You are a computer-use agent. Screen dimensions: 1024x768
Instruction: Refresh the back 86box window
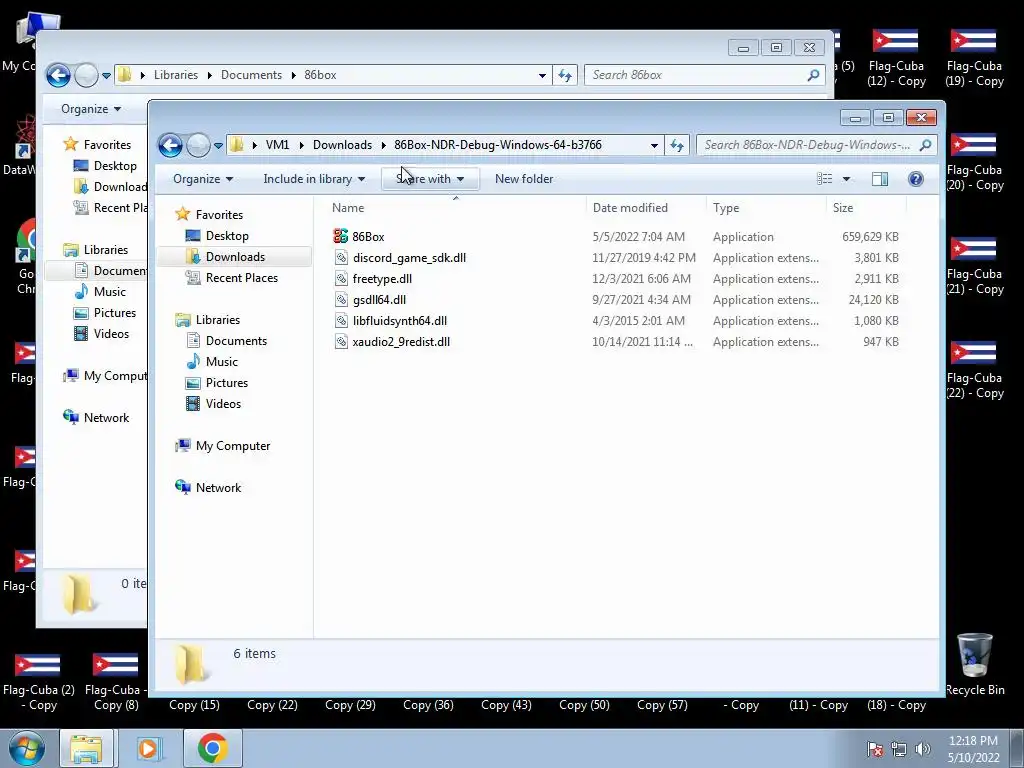point(564,75)
